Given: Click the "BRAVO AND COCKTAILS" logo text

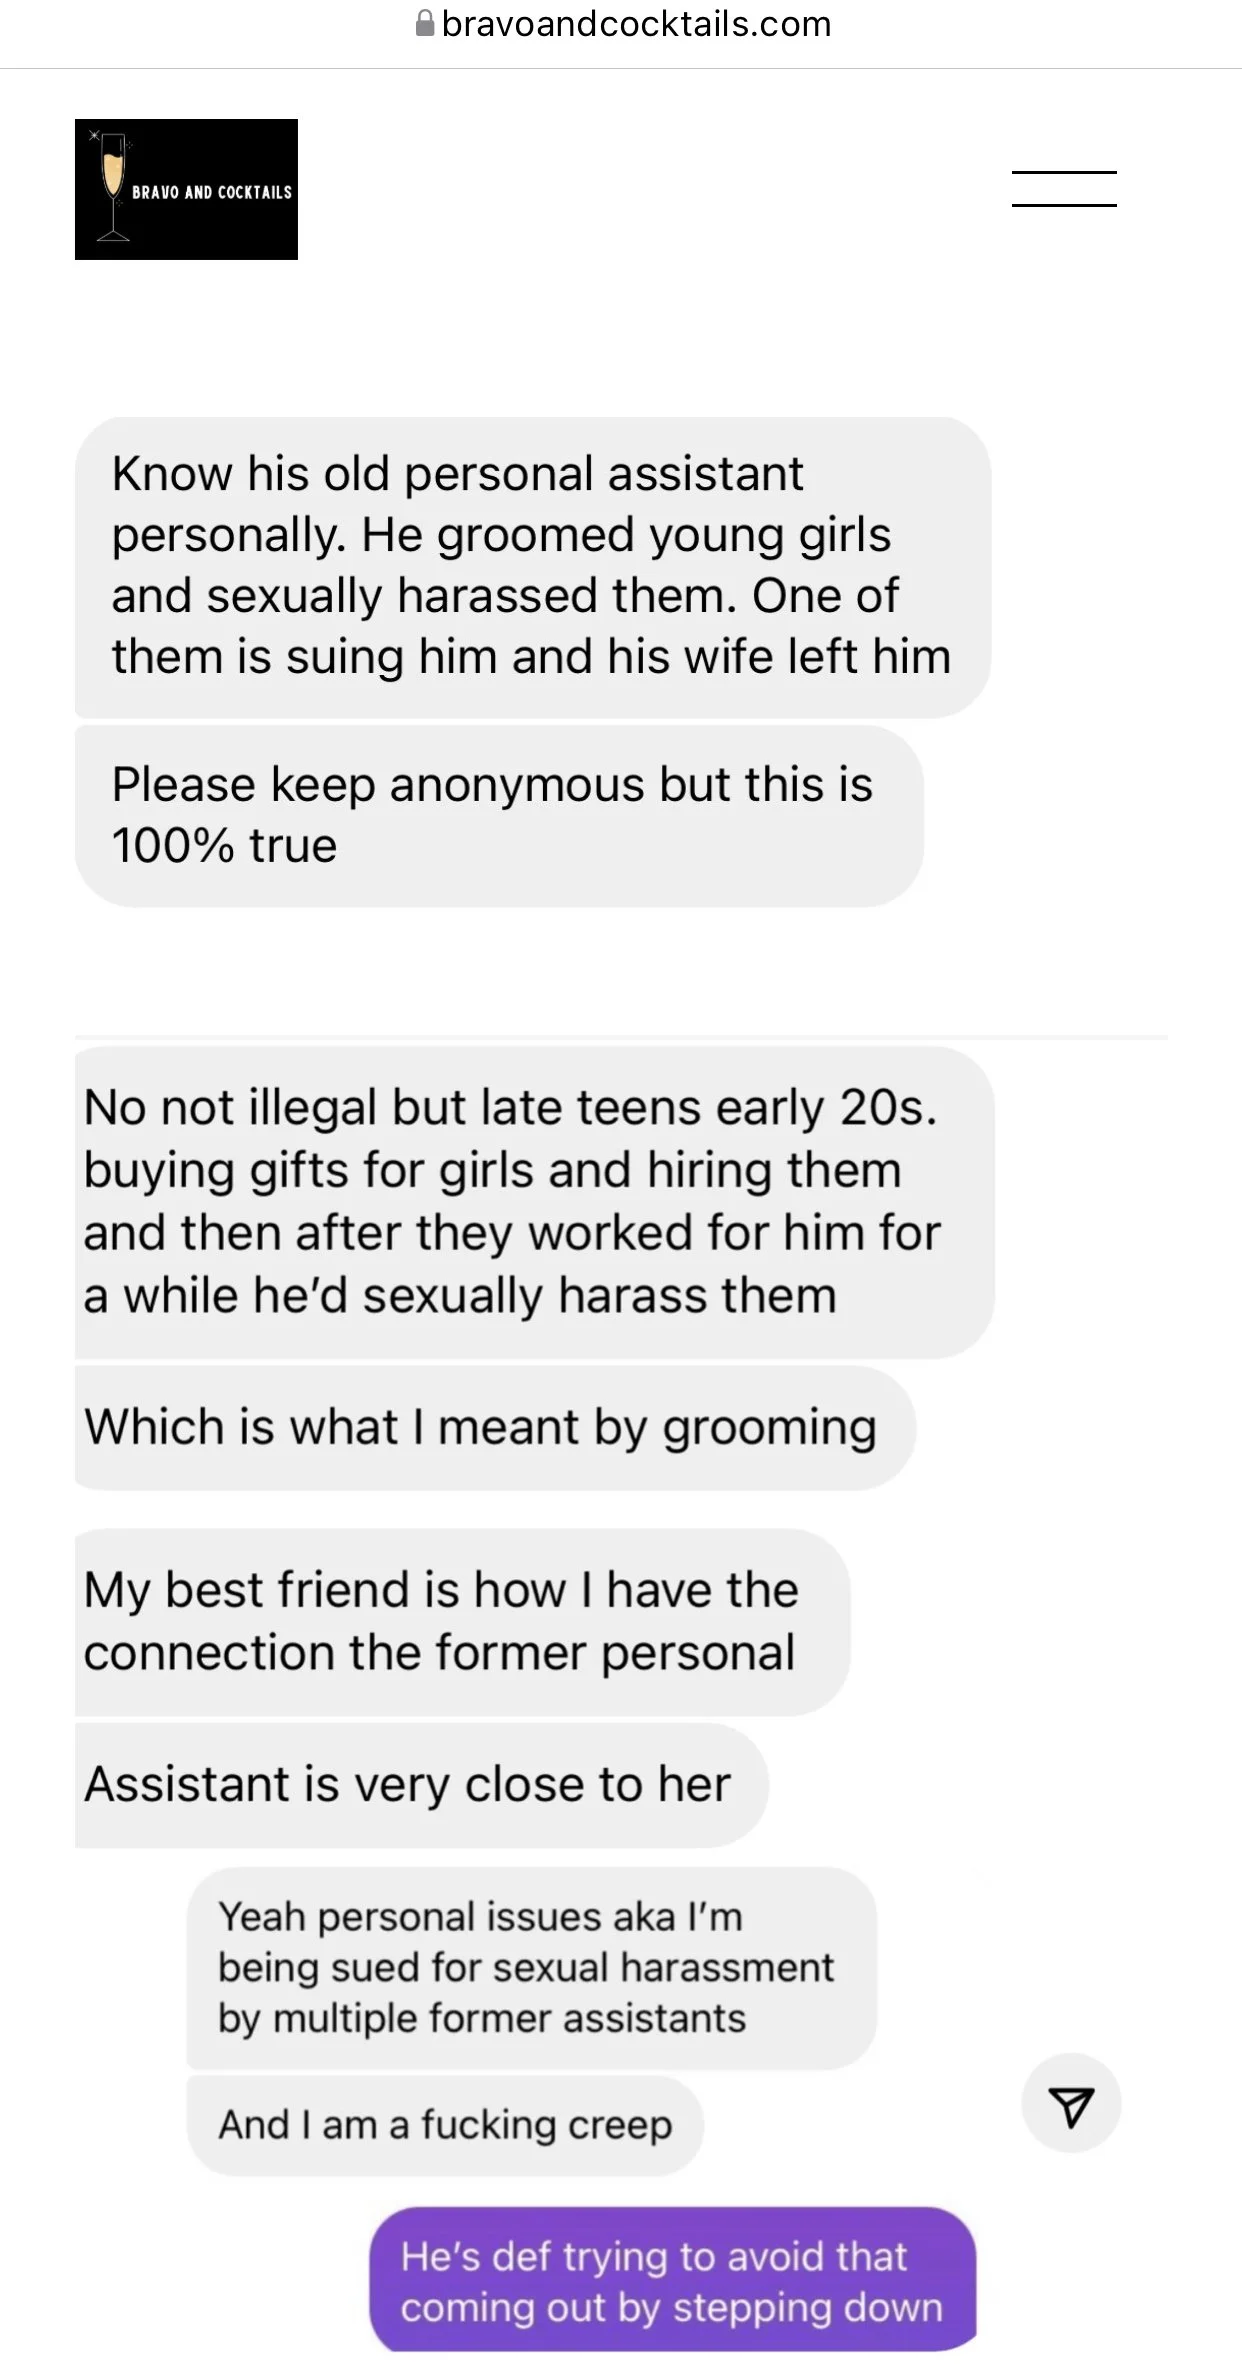Looking at the screenshot, I should point(212,192).
